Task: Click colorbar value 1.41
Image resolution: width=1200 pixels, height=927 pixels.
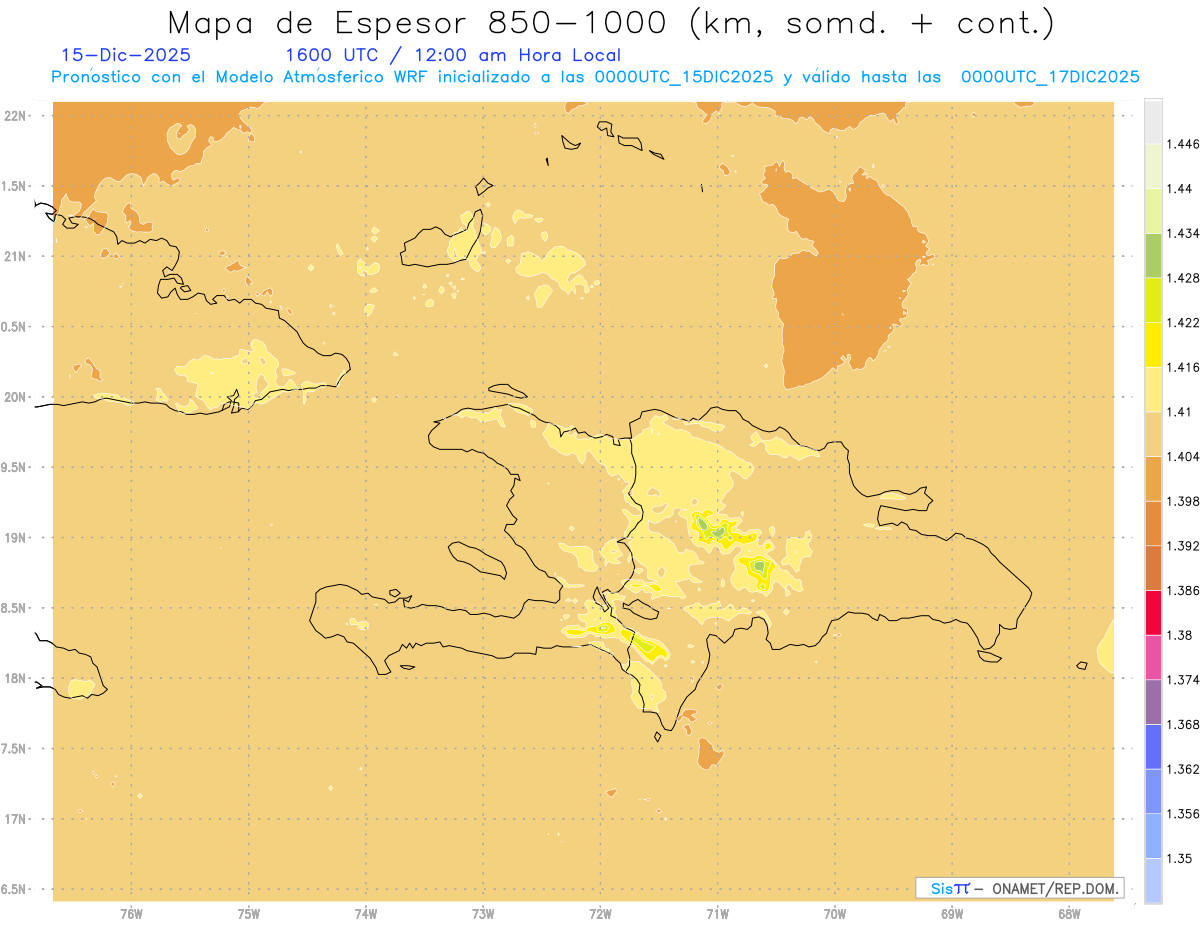Action: (1181, 411)
